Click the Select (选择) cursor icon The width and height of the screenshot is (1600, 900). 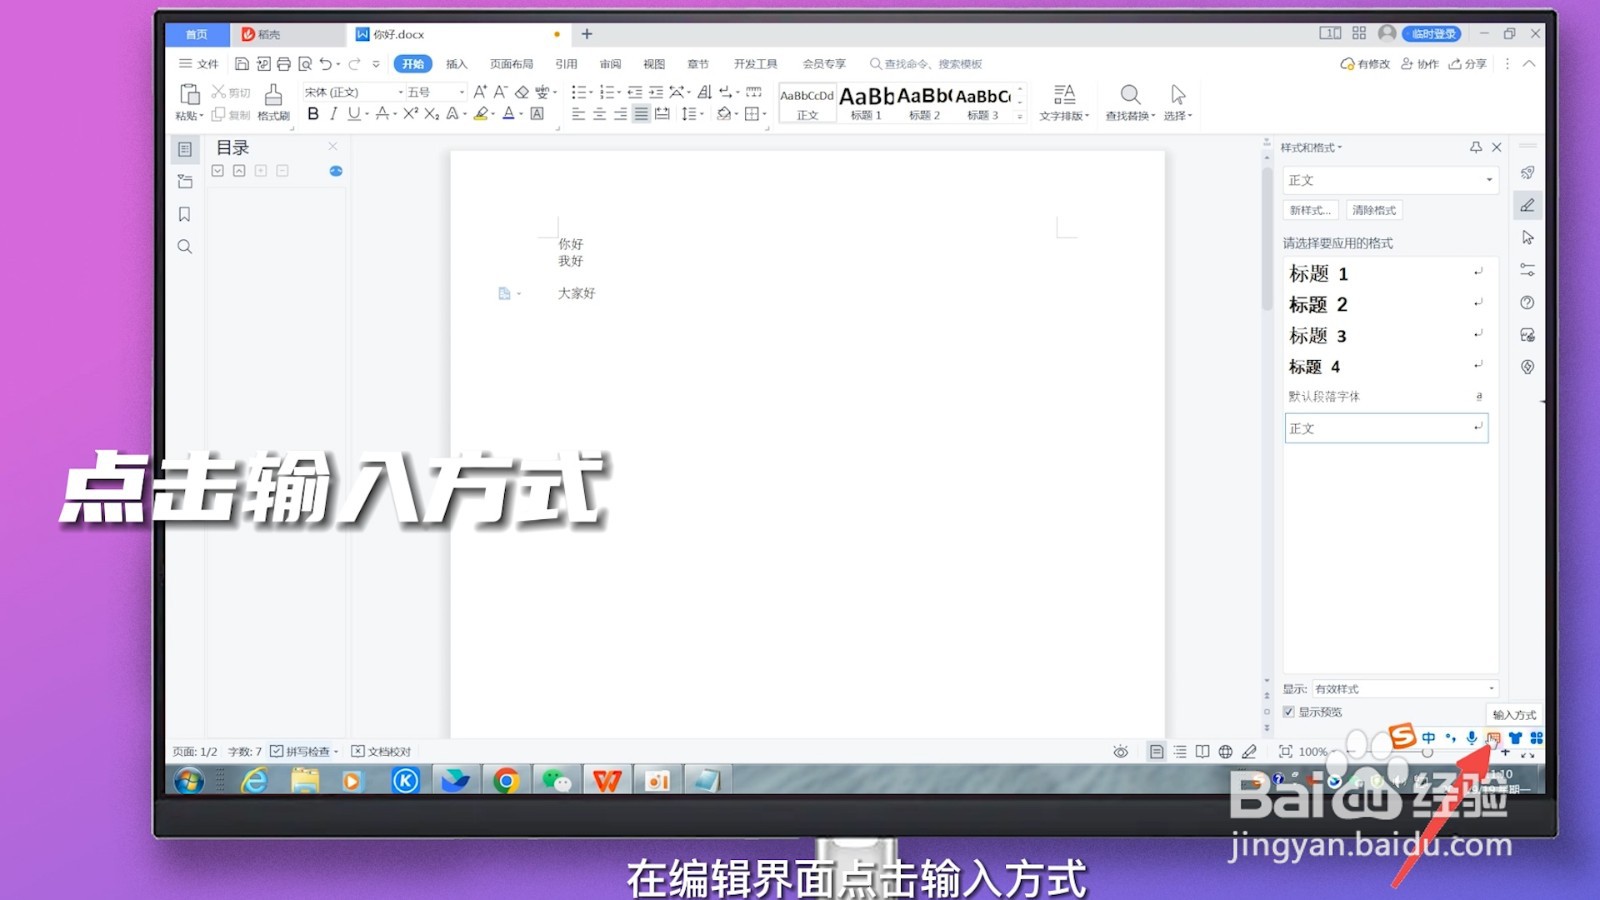pos(1178,95)
